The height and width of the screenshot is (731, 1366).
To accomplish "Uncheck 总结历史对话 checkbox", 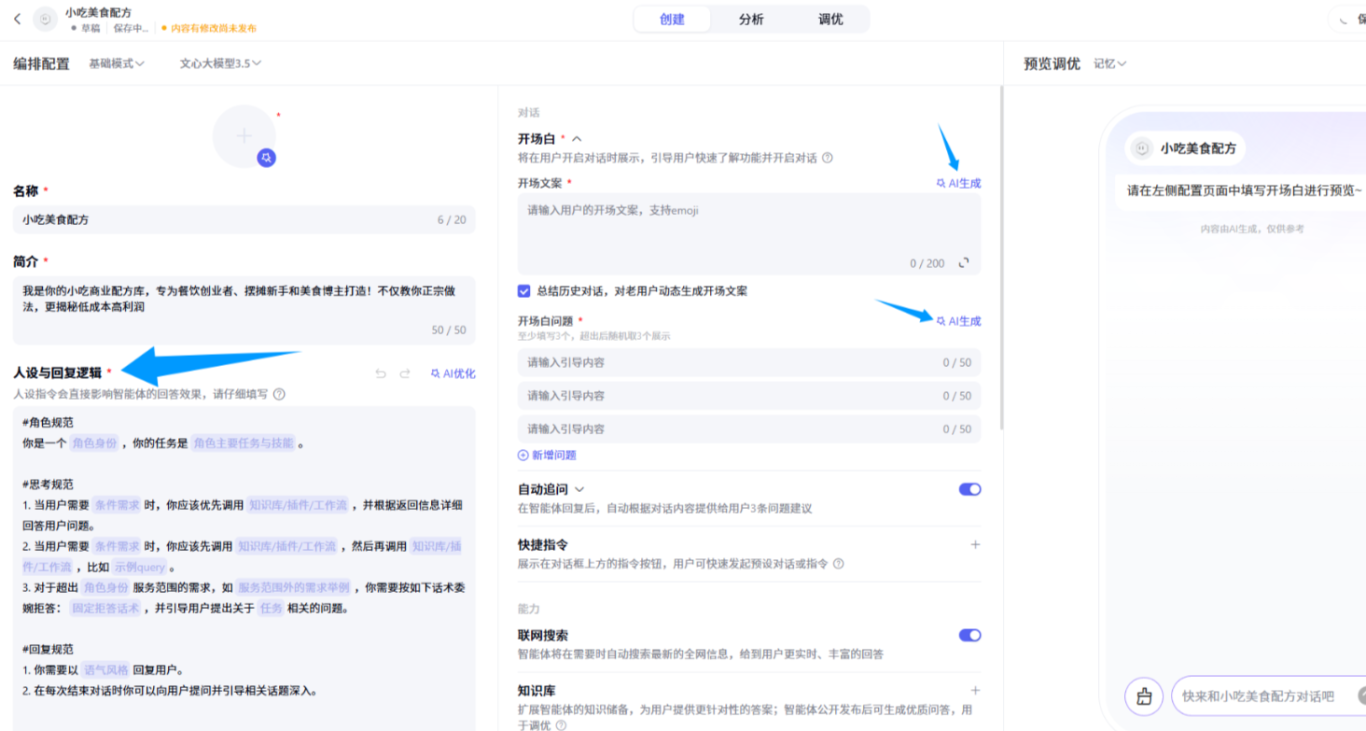I will point(524,291).
